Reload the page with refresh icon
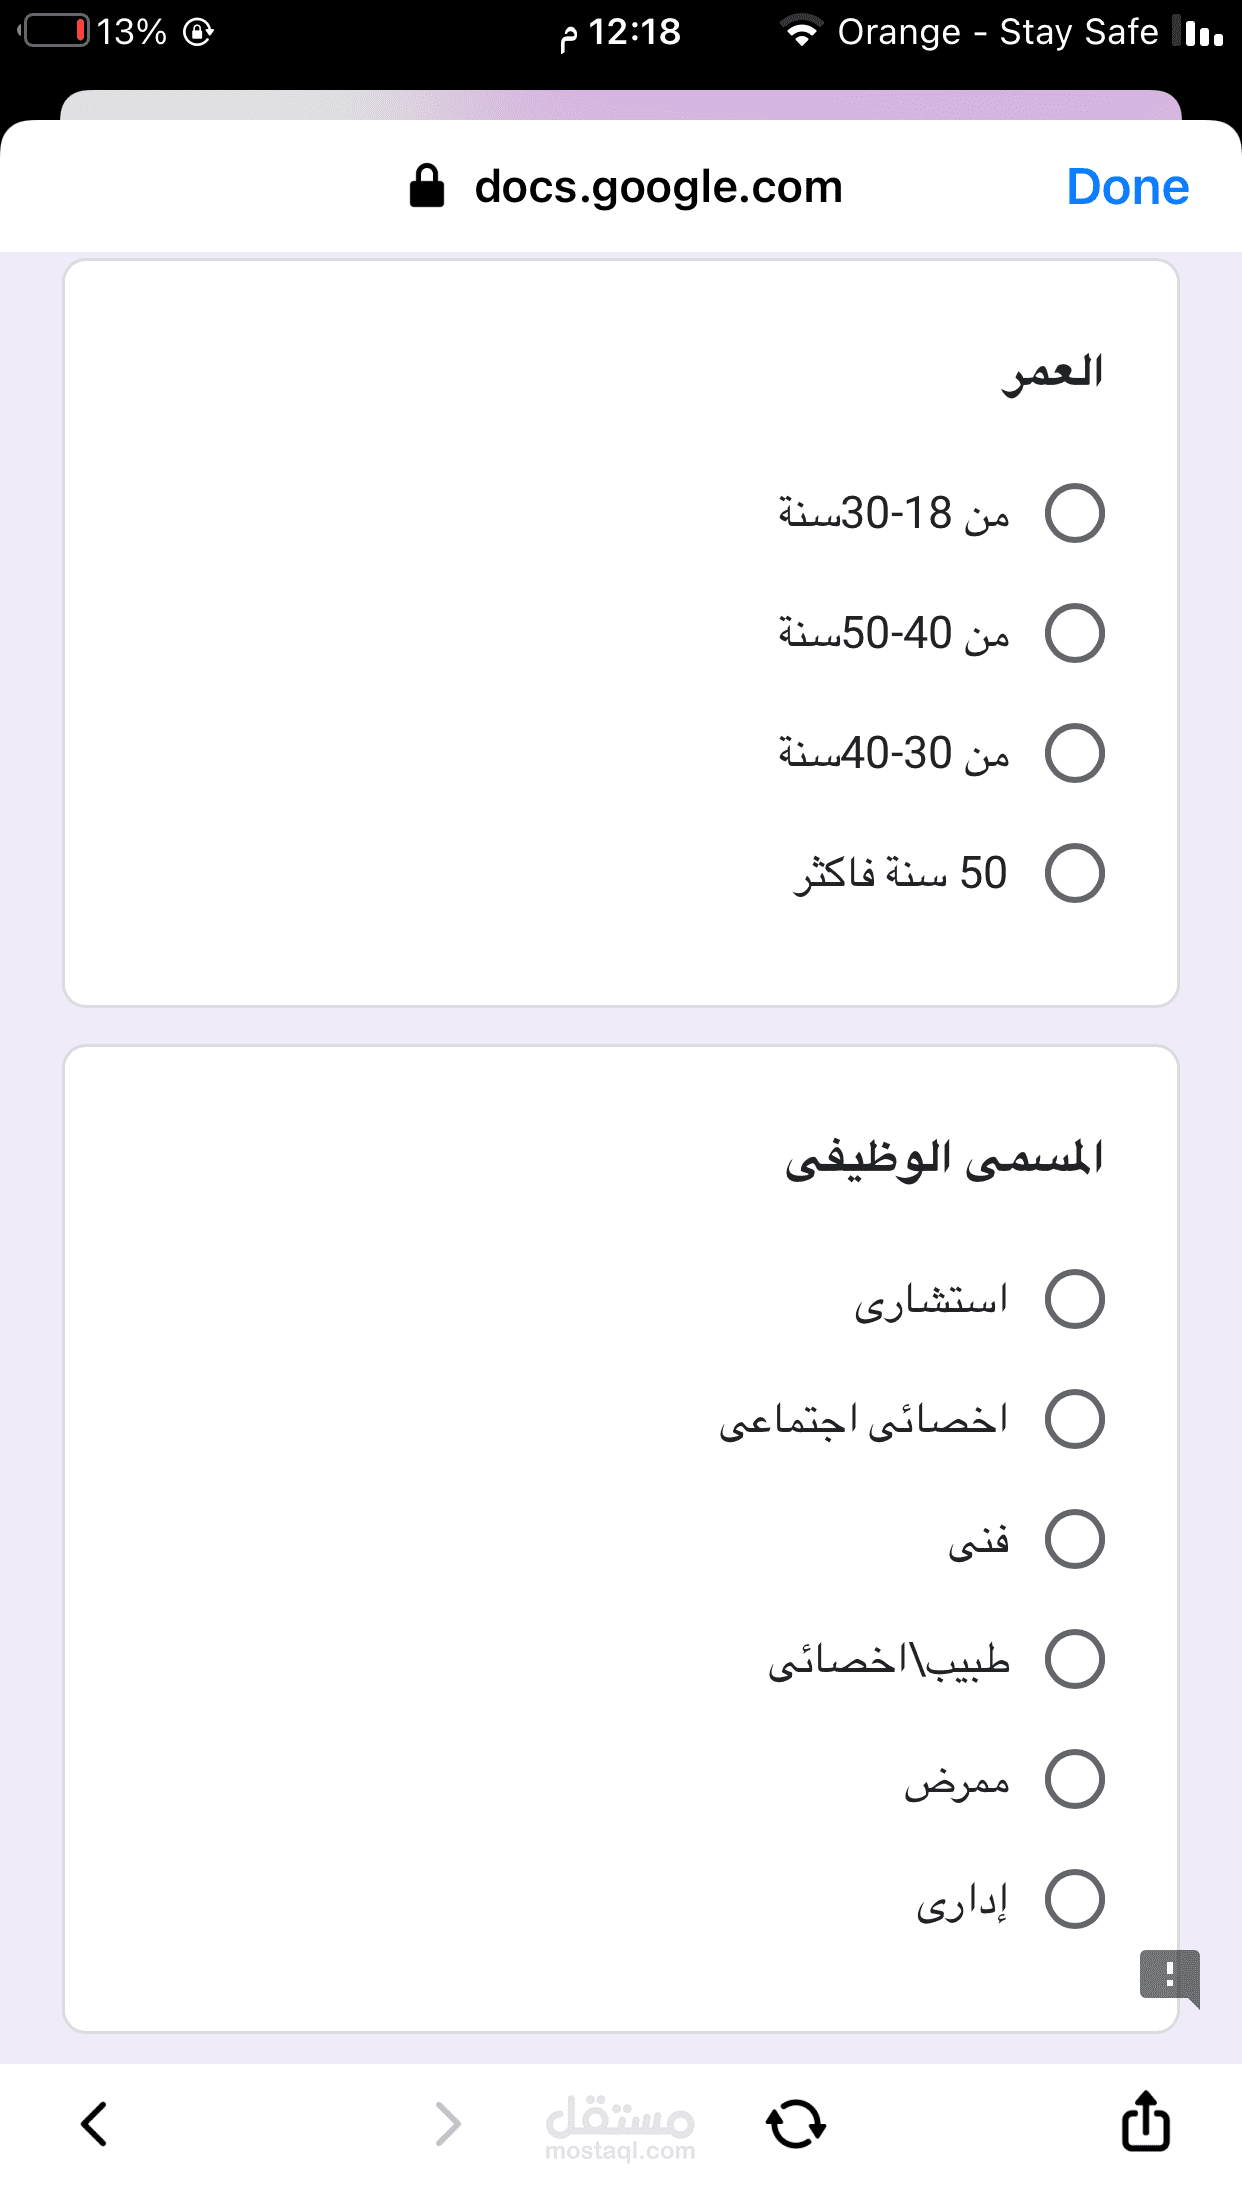 [796, 2124]
